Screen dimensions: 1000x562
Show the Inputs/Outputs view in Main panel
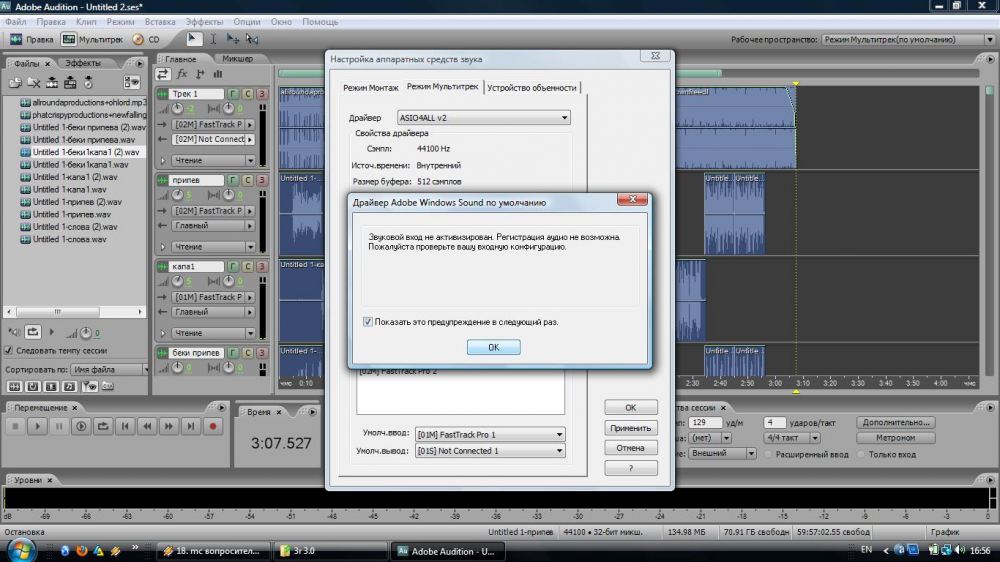coord(163,75)
